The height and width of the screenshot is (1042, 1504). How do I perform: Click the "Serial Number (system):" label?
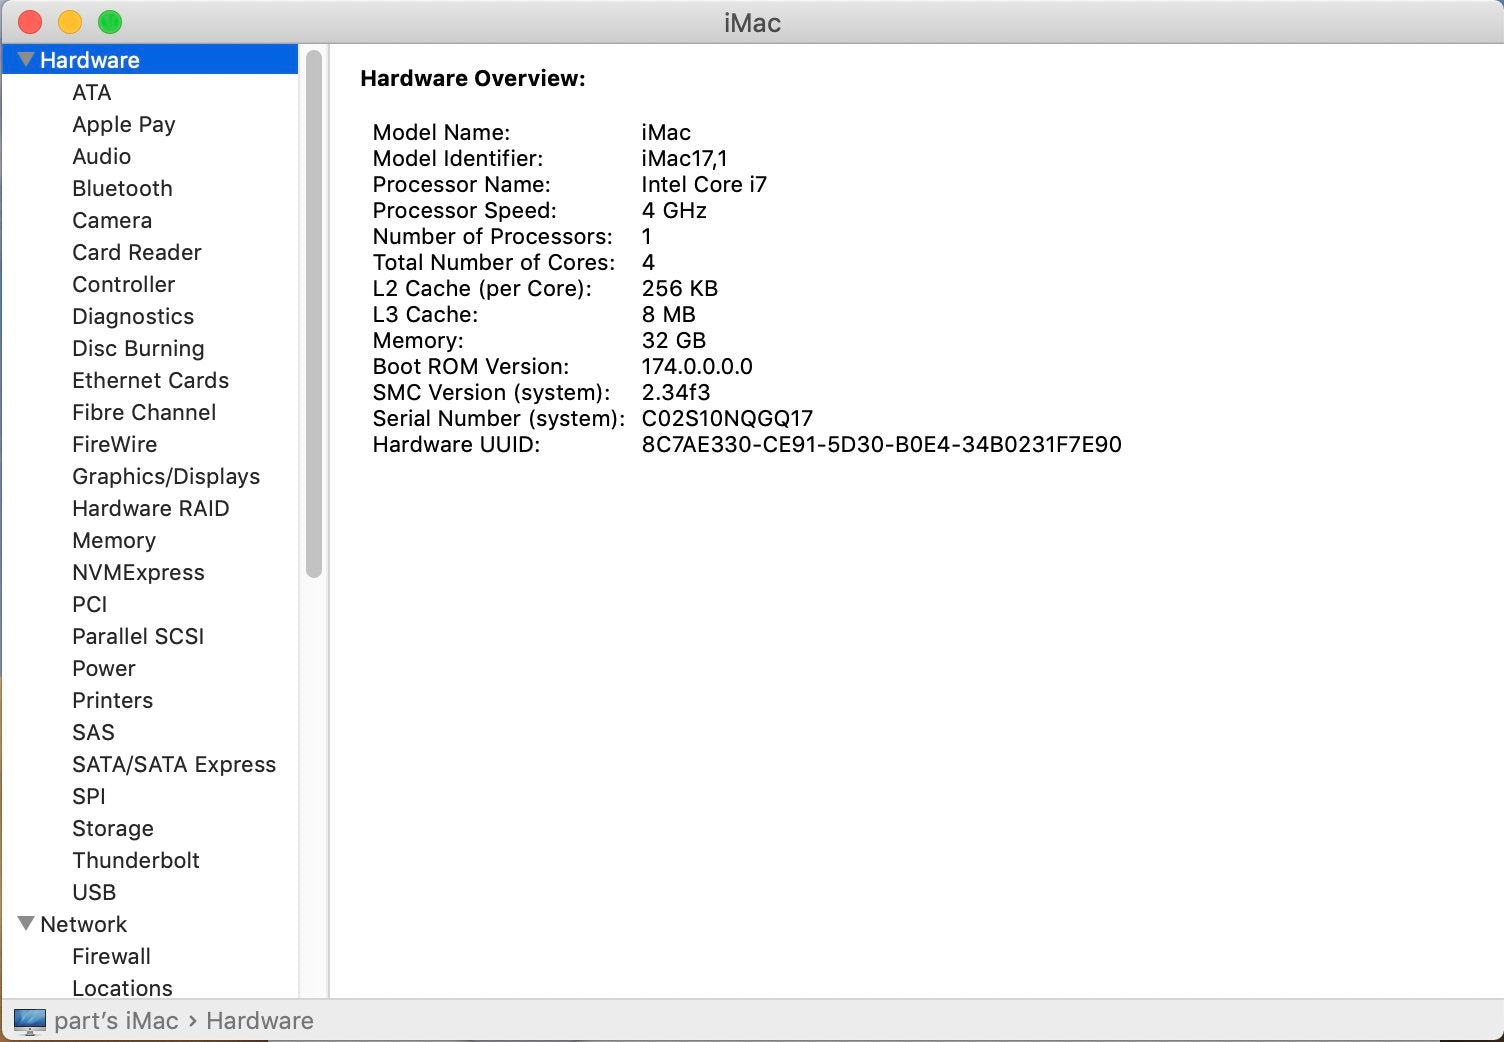pos(498,418)
